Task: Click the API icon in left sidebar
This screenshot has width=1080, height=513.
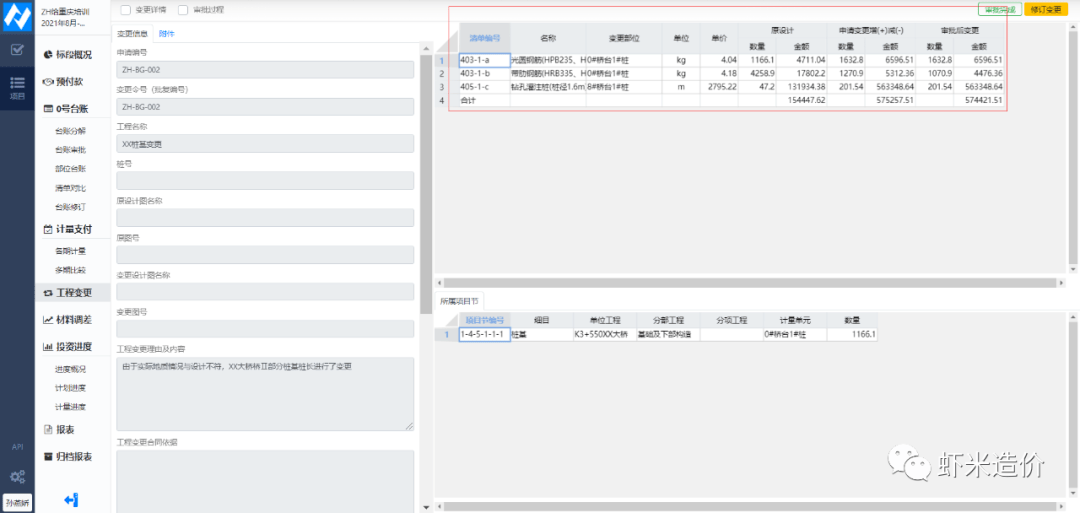Action: [17, 447]
